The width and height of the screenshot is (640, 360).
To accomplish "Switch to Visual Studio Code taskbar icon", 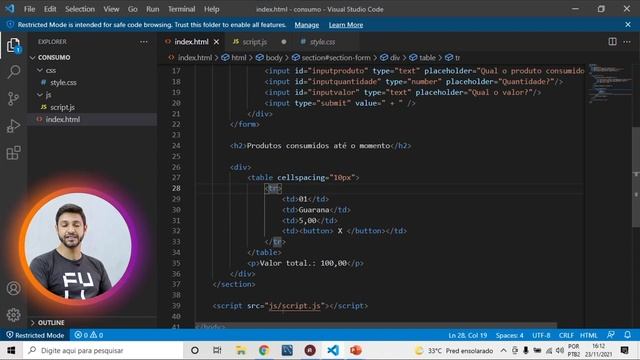I will (x=333, y=350).
